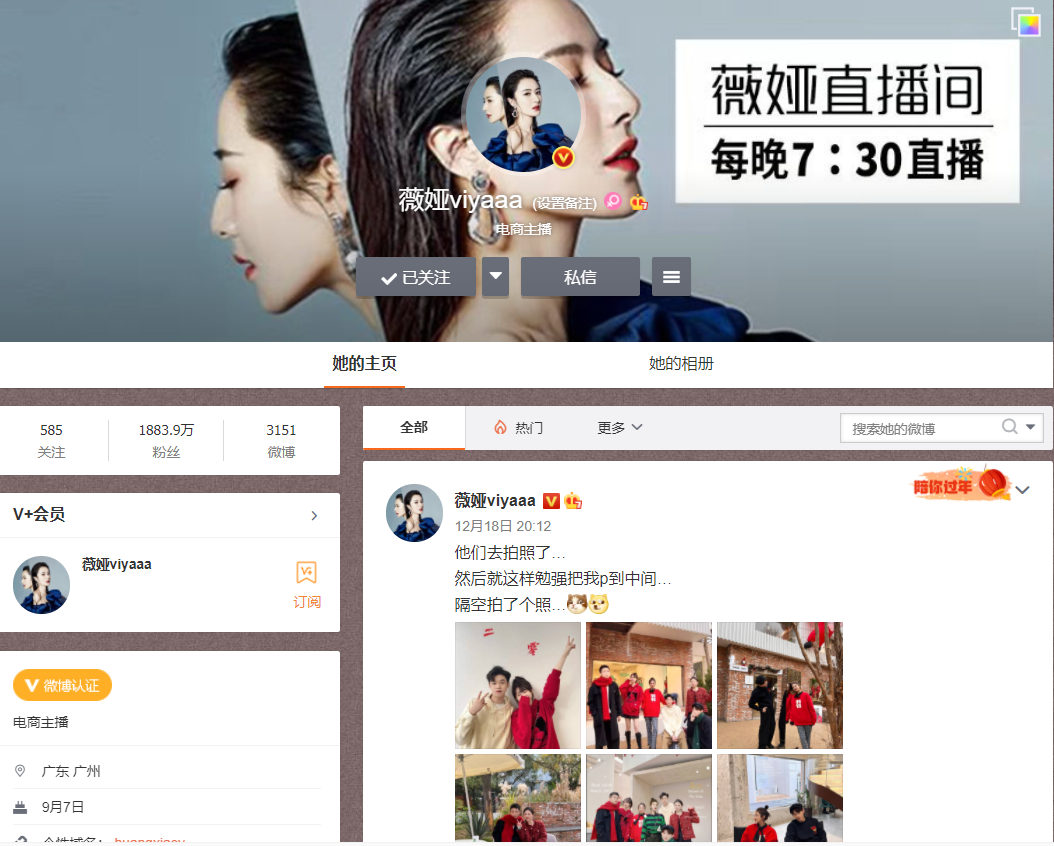This screenshot has width=1054, height=846.
Task: Click the orange 微博认证 V badge
Action: [62, 685]
